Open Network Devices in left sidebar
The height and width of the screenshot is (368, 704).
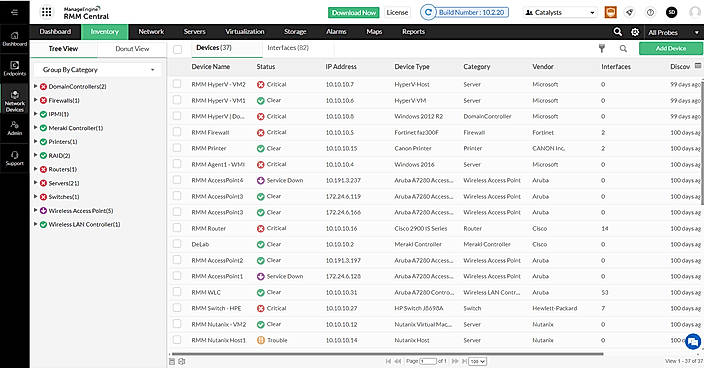(x=14, y=101)
